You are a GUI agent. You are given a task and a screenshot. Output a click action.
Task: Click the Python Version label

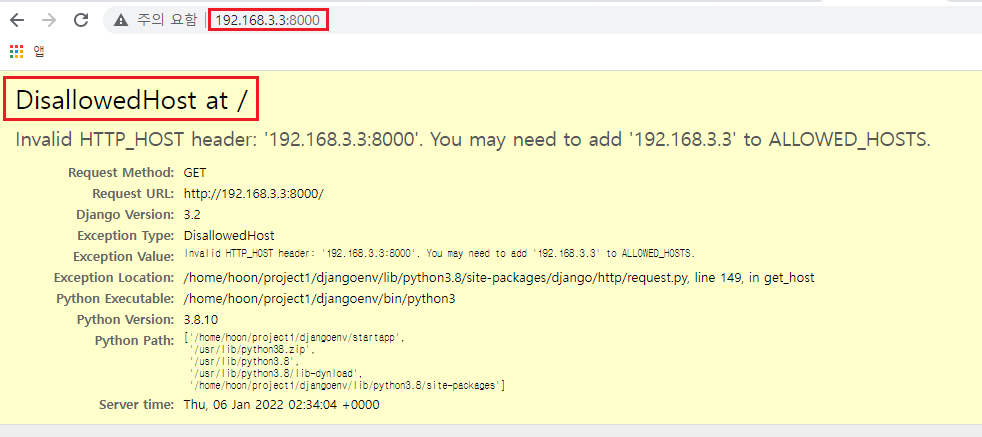click(125, 320)
